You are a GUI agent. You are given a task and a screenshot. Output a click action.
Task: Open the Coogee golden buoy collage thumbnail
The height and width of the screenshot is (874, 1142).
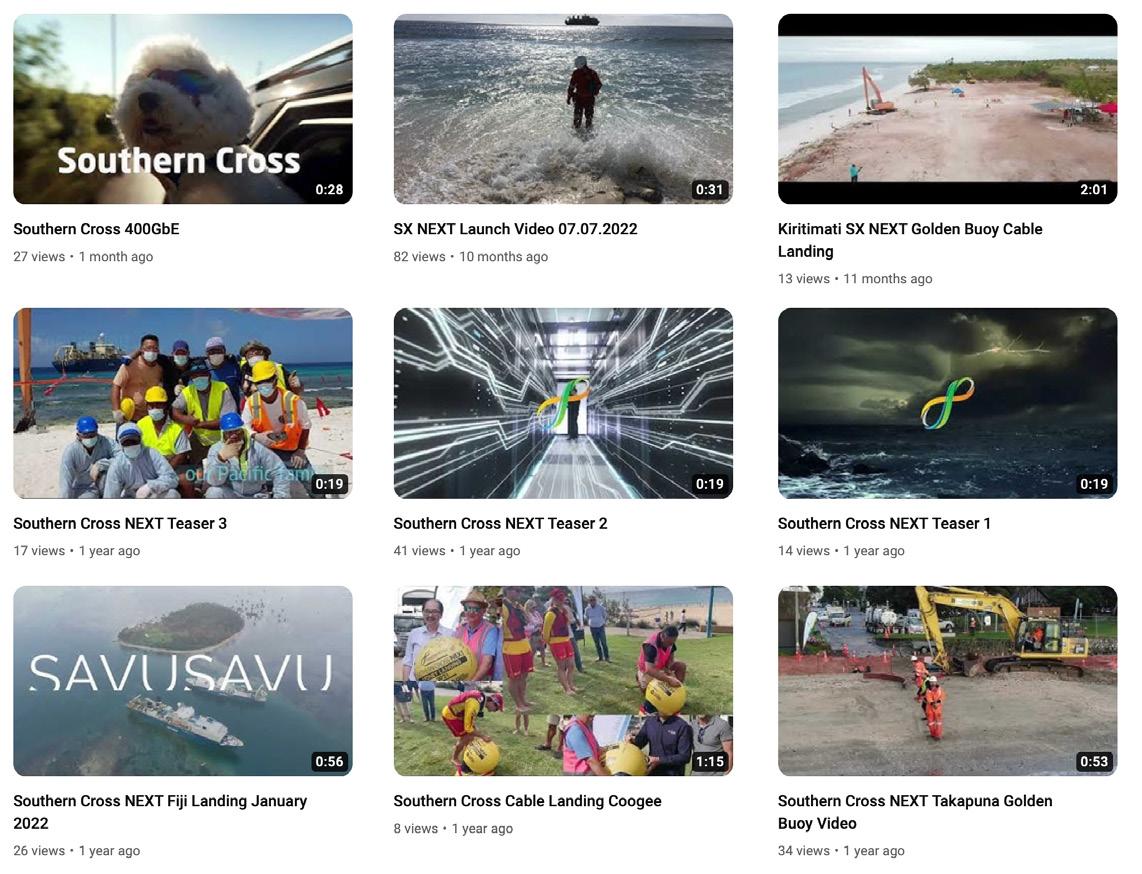pyautogui.click(x=563, y=681)
